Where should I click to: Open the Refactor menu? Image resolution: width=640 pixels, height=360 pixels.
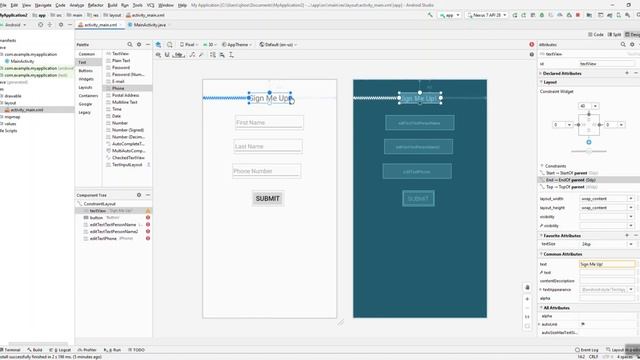point(96,5)
